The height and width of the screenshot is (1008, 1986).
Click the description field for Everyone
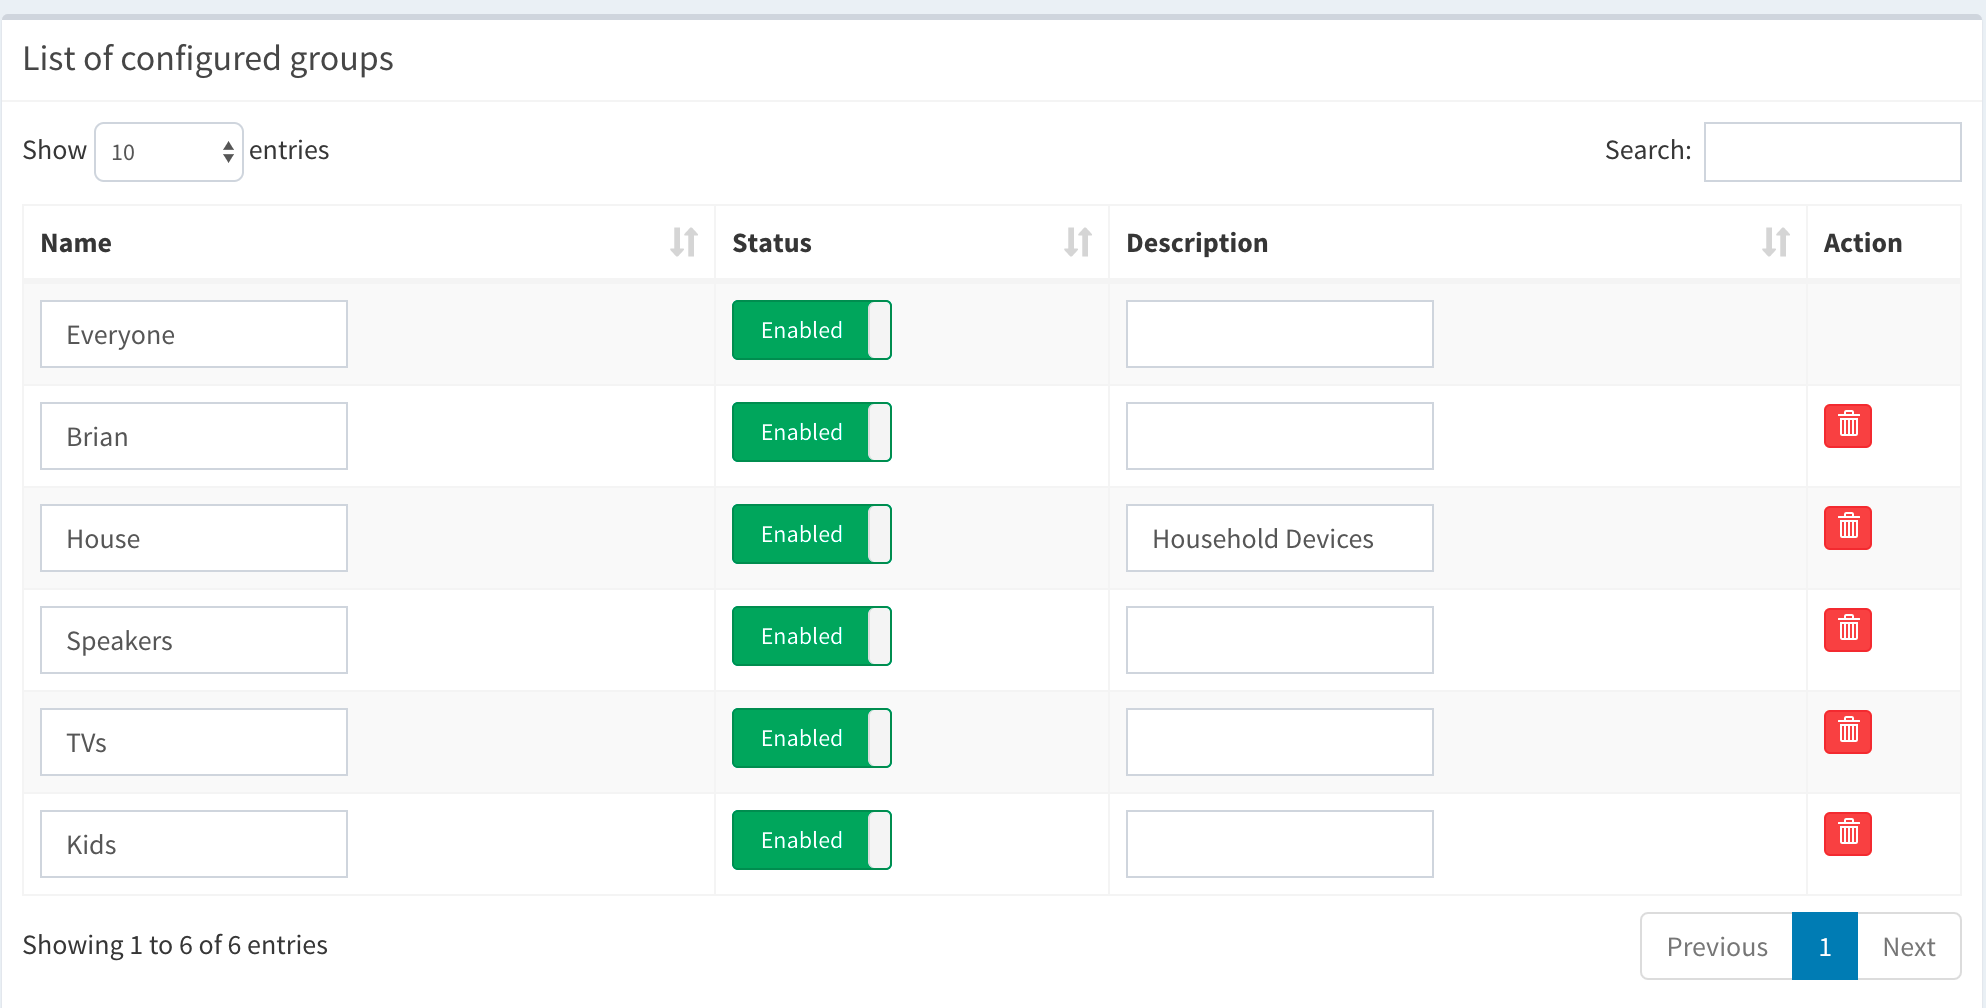click(1280, 334)
